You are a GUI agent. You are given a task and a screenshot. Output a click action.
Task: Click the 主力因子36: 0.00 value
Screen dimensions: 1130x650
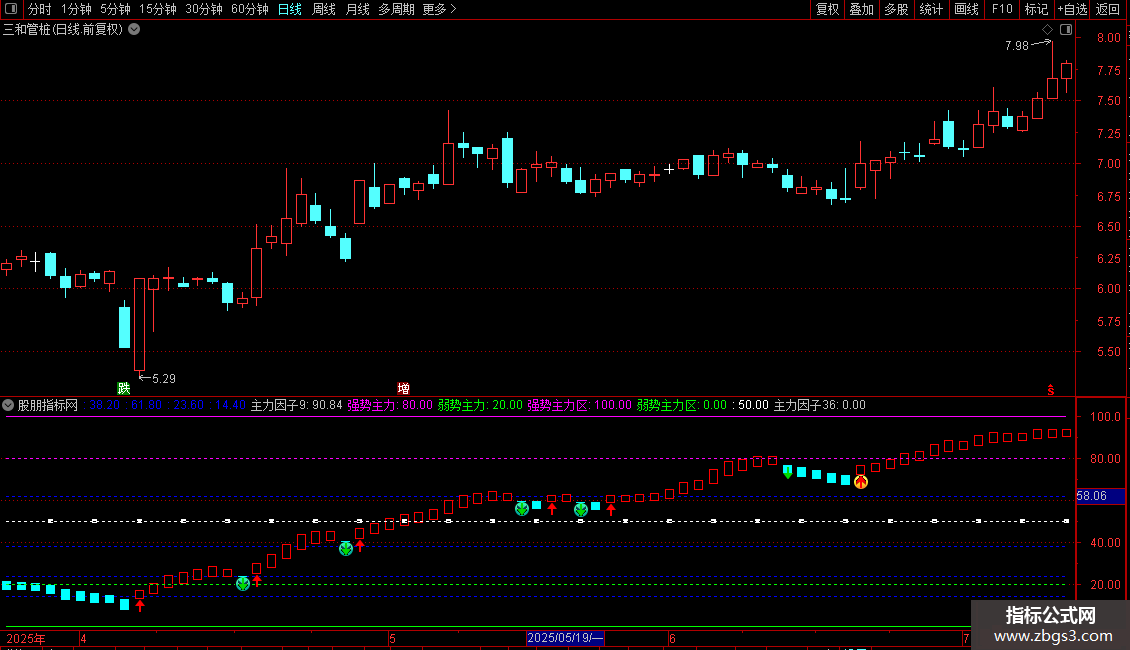click(819, 405)
